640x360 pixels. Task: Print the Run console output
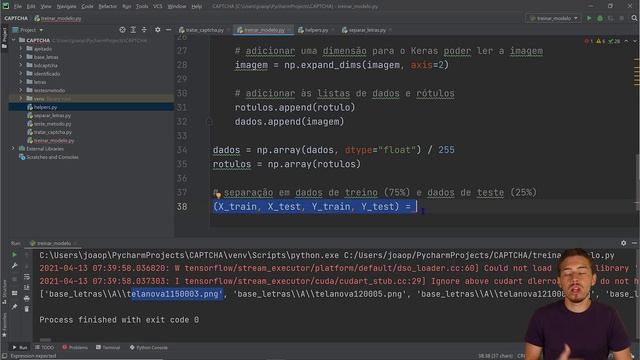point(27,299)
